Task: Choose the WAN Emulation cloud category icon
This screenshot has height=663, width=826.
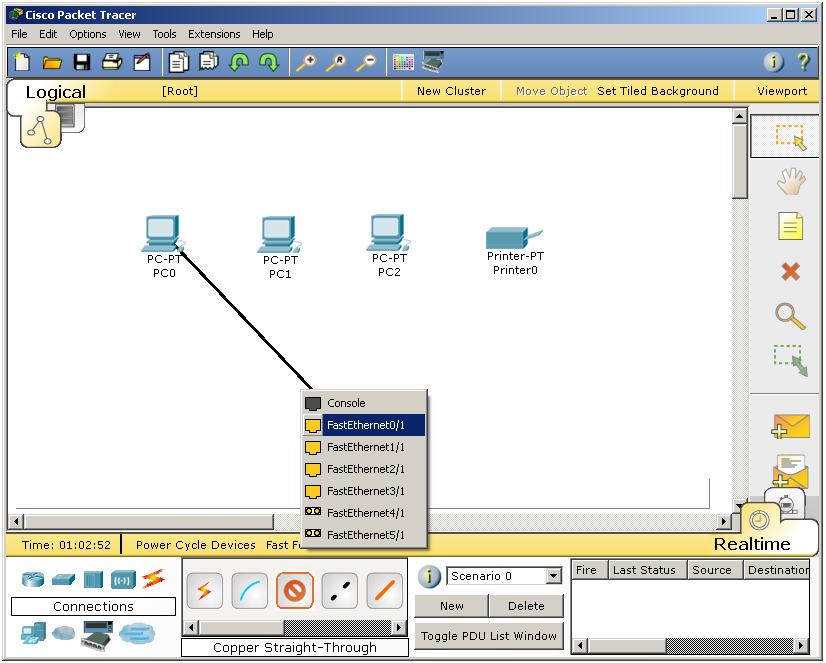Action: pyautogui.click(x=64, y=633)
